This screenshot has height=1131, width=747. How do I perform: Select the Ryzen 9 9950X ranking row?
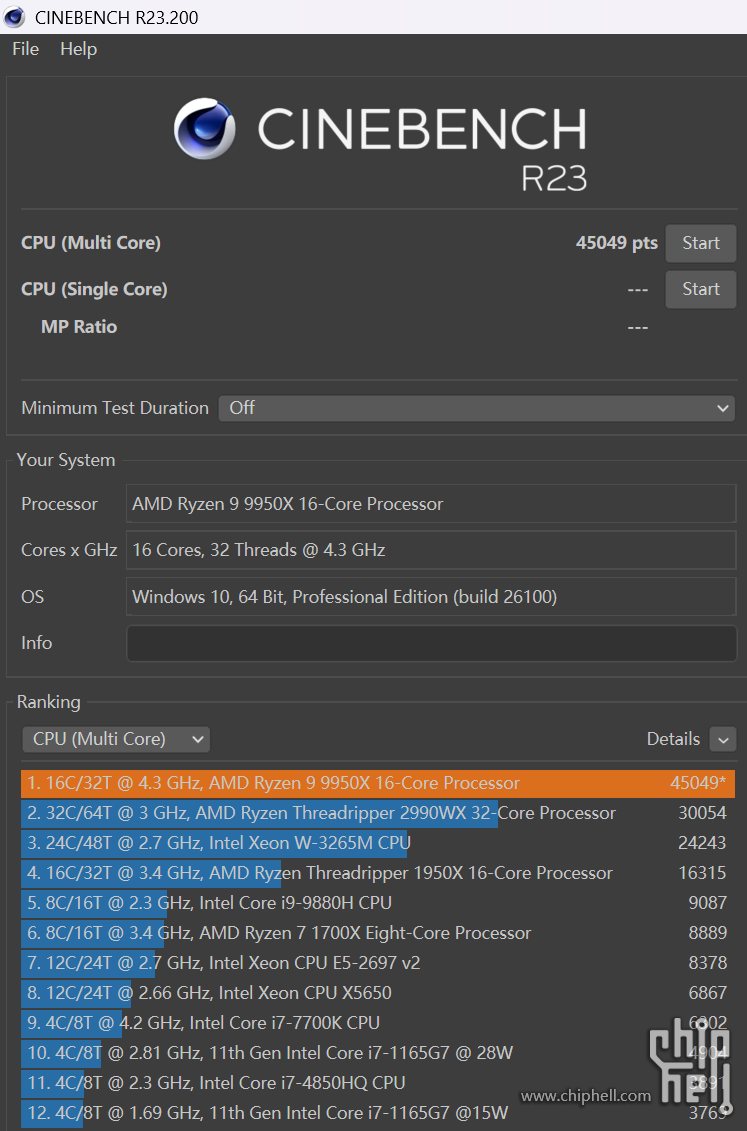click(378, 783)
